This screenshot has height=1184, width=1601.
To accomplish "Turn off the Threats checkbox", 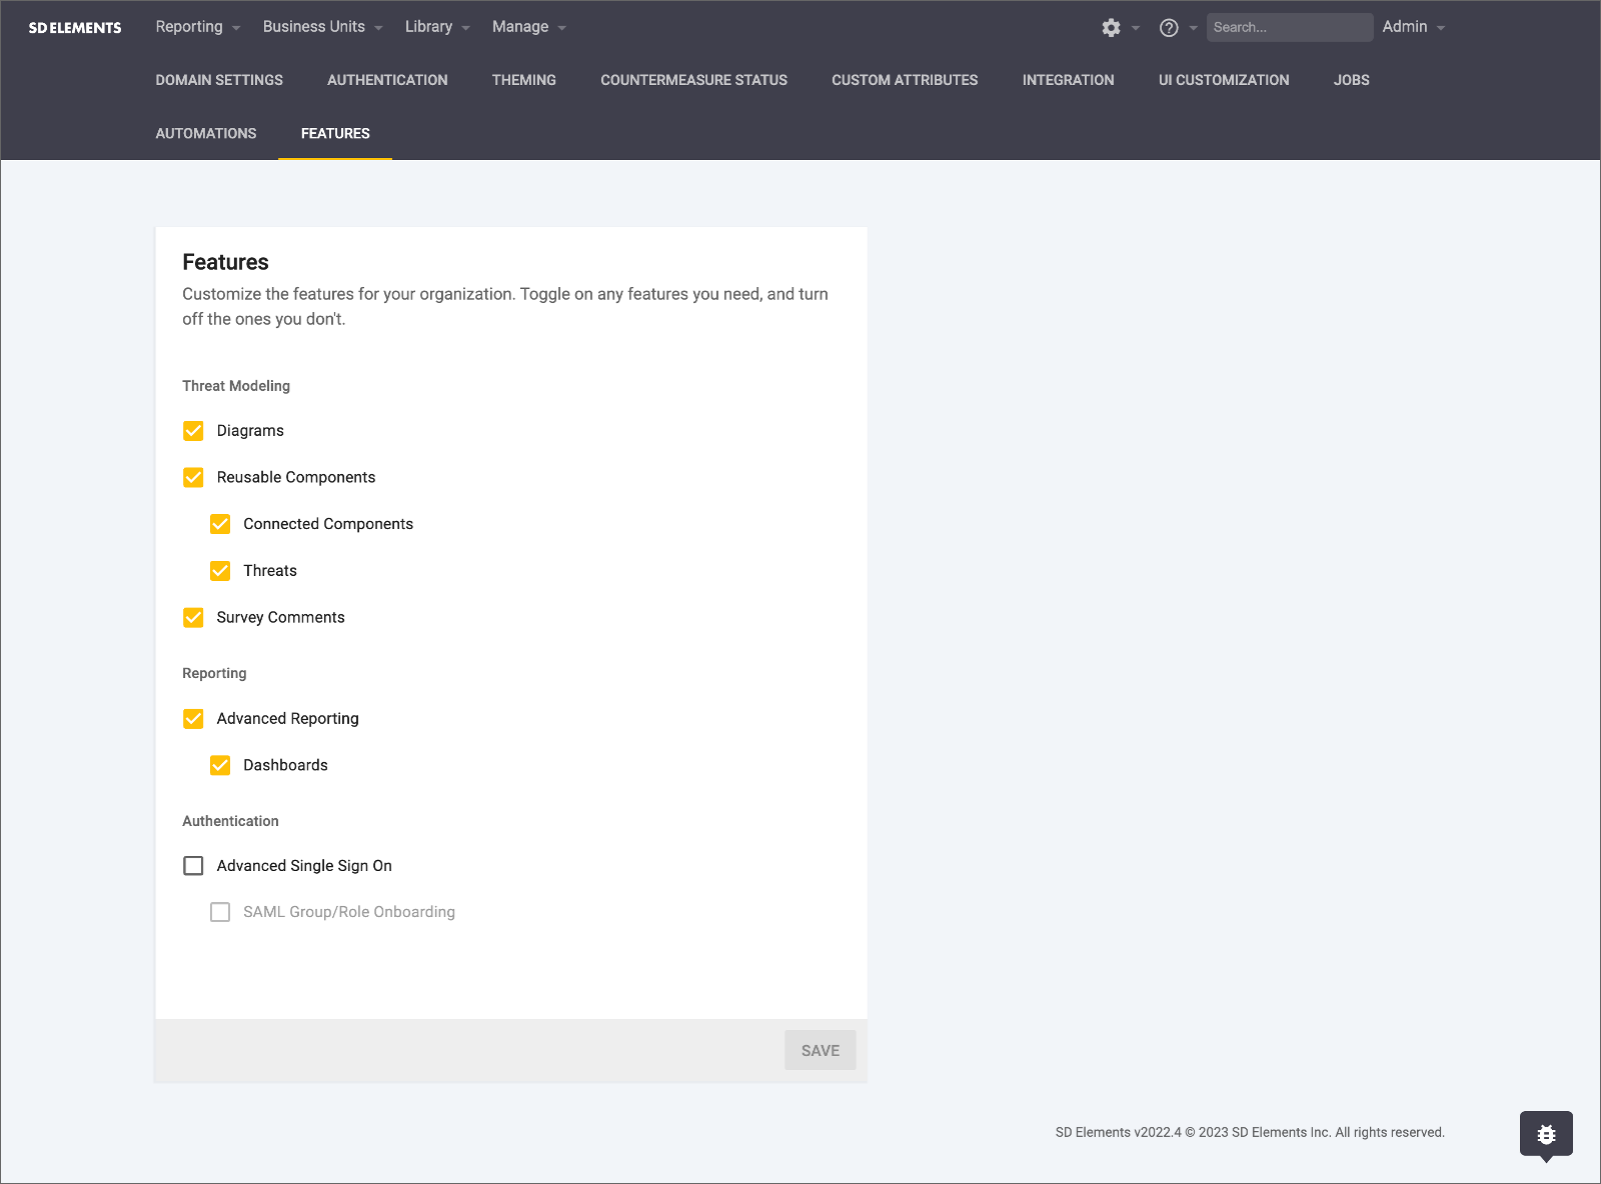I will click(x=220, y=571).
